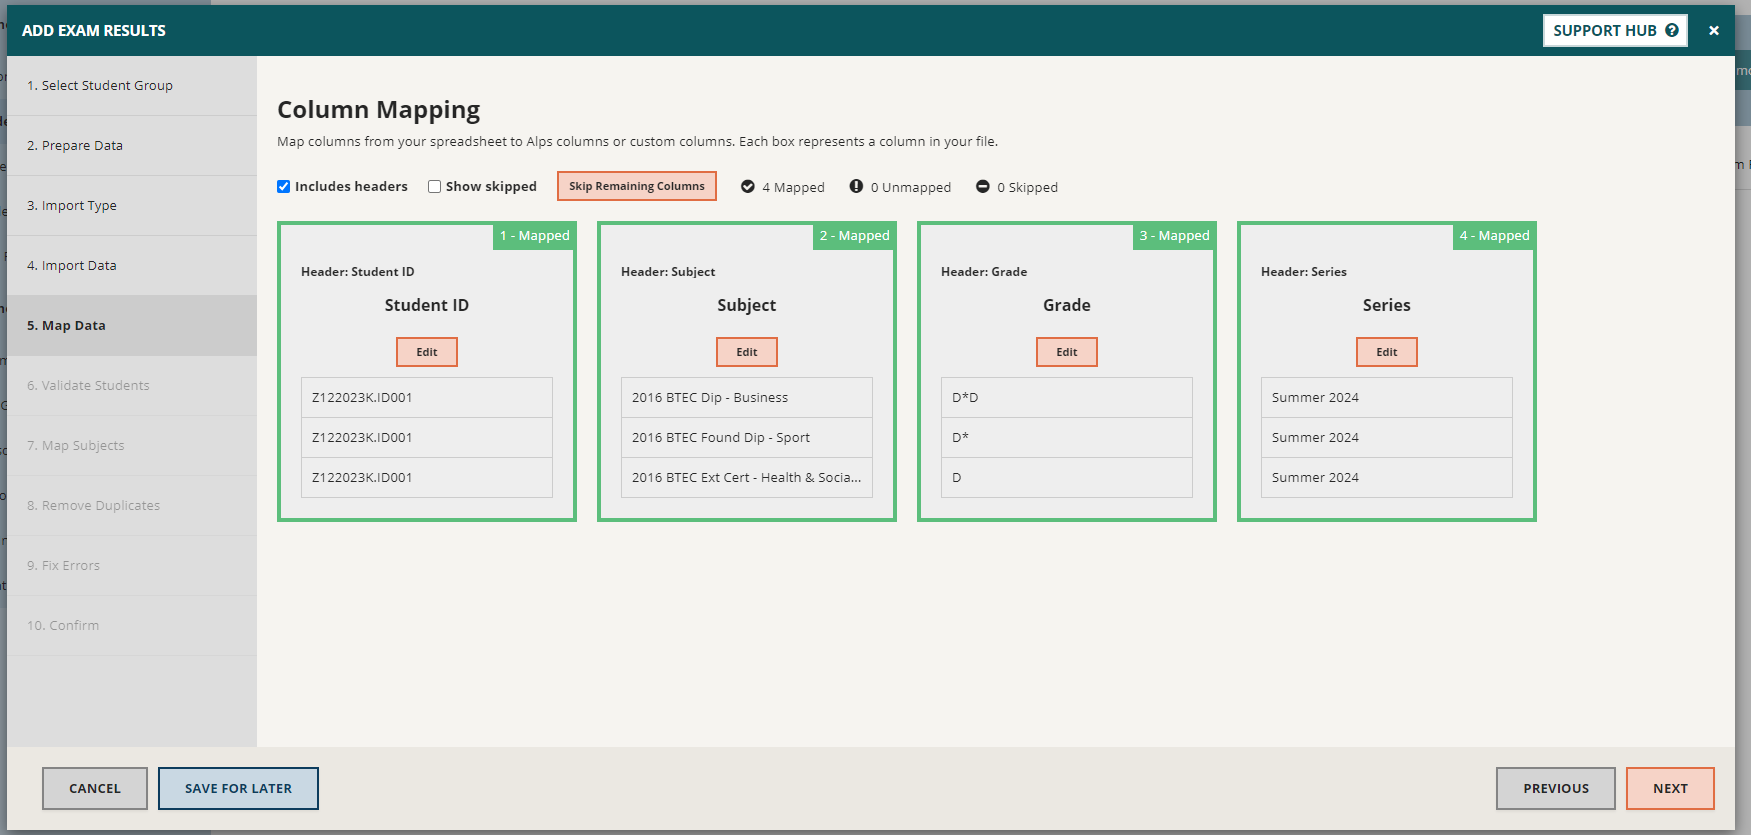The width and height of the screenshot is (1751, 835).
Task: Click the Cancel button
Action: click(95, 788)
